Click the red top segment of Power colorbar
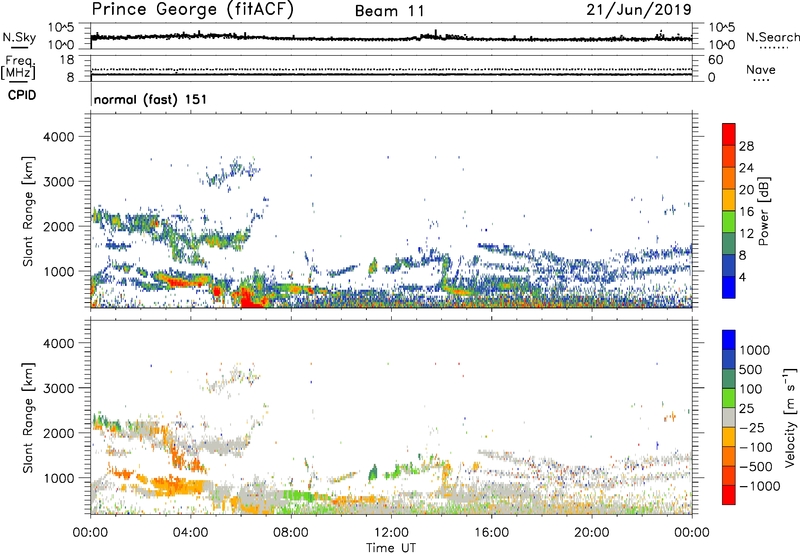800x554 pixels. coord(729,134)
